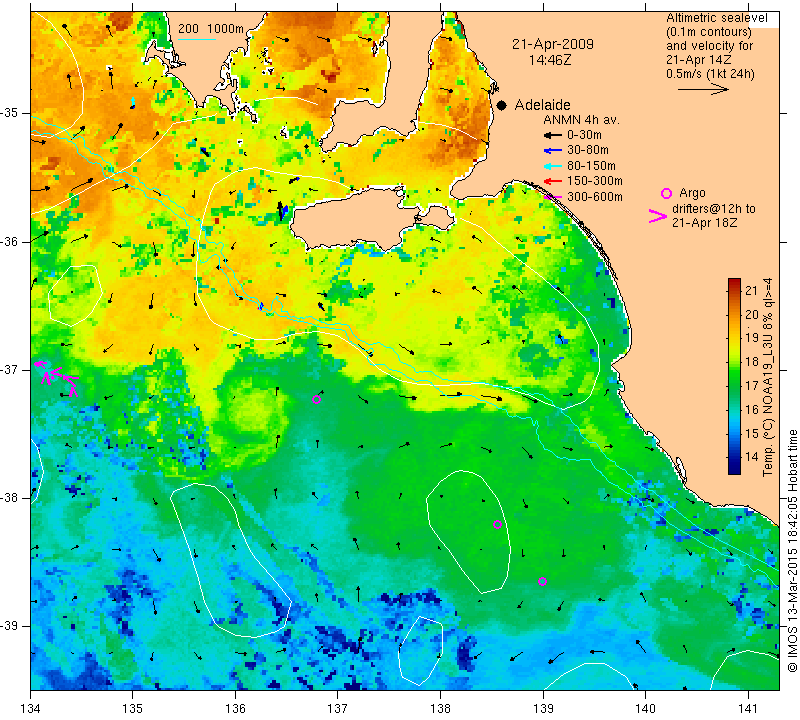Click the 'drifters@12h to' legend text
This screenshot has width=800, height=720.
(714, 209)
